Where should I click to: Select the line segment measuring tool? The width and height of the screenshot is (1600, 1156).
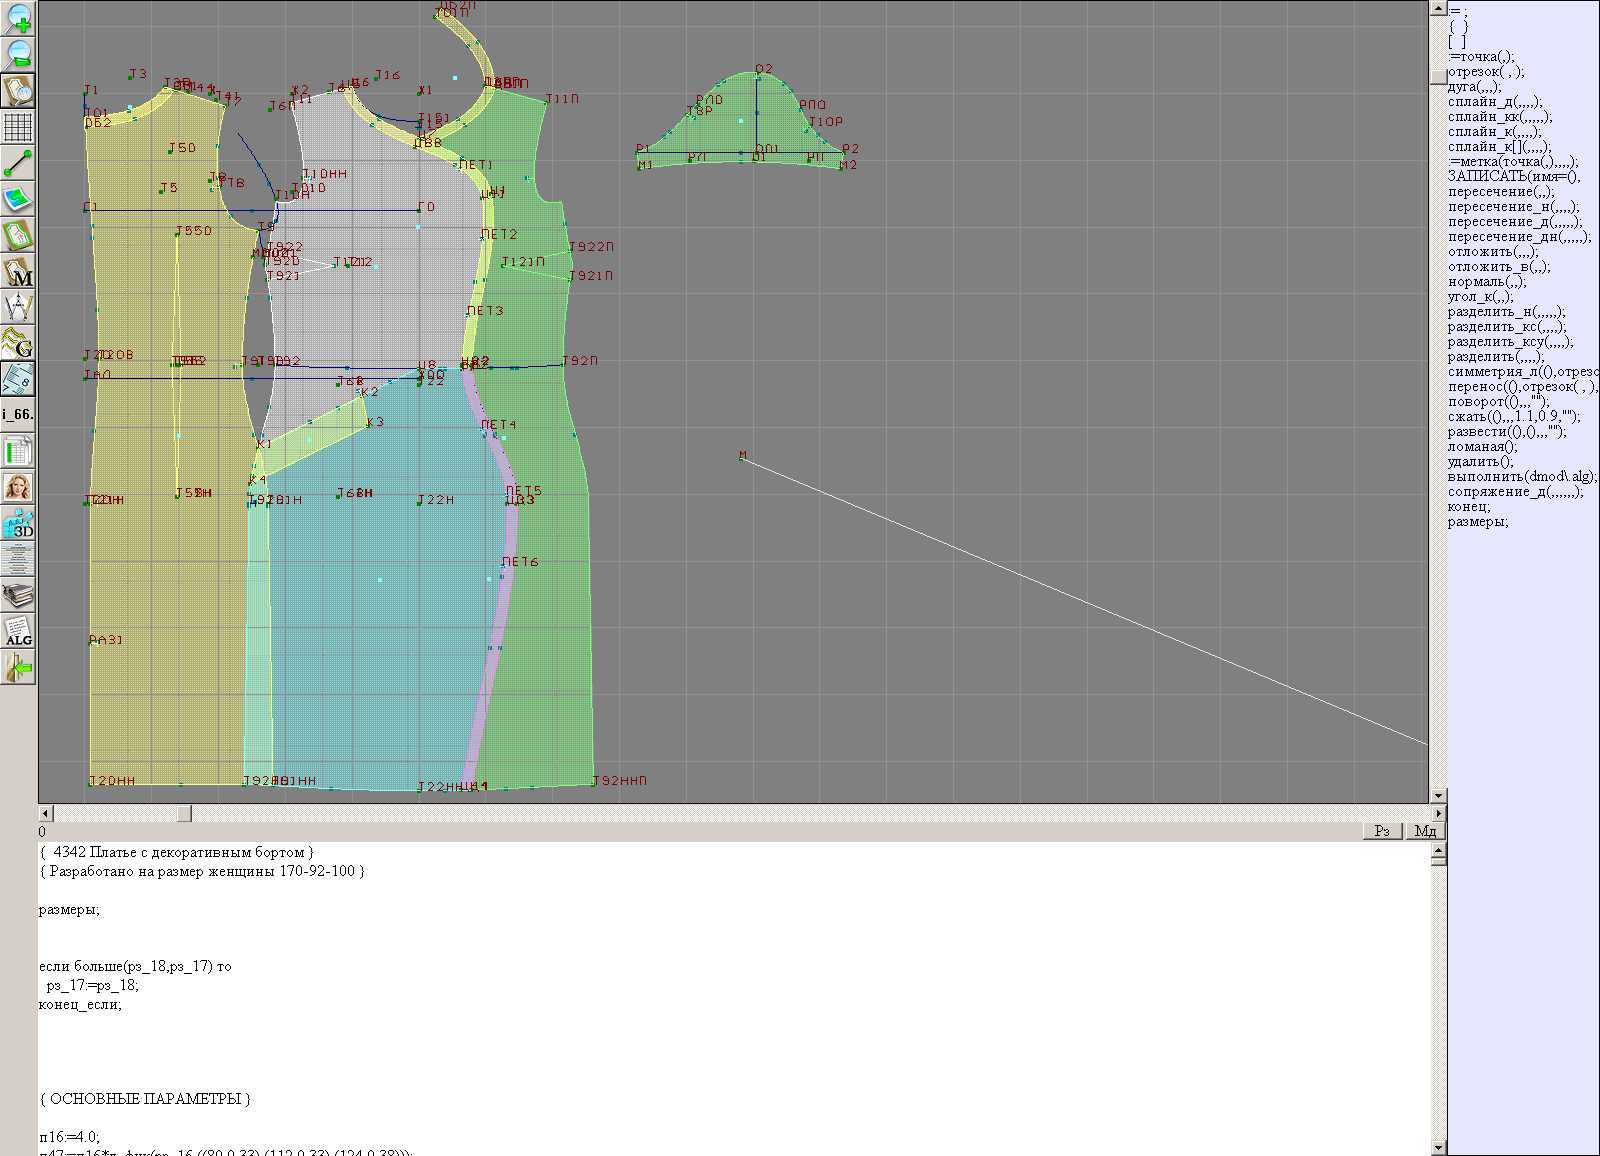(18, 163)
